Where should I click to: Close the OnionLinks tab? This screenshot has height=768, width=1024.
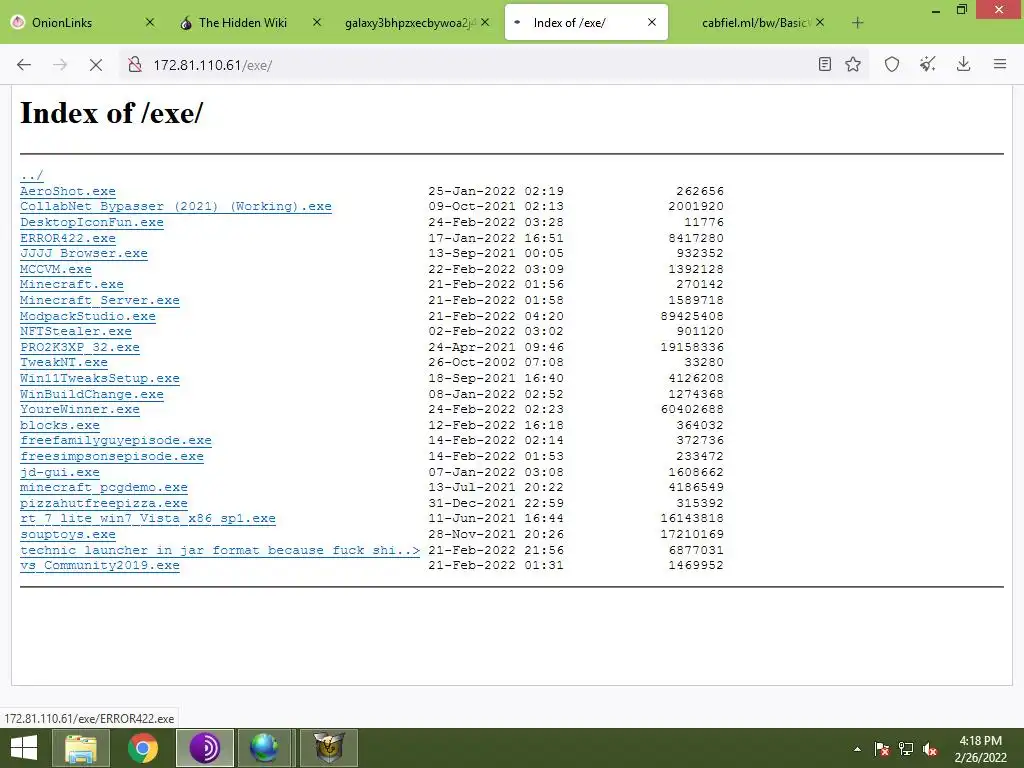point(150,22)
